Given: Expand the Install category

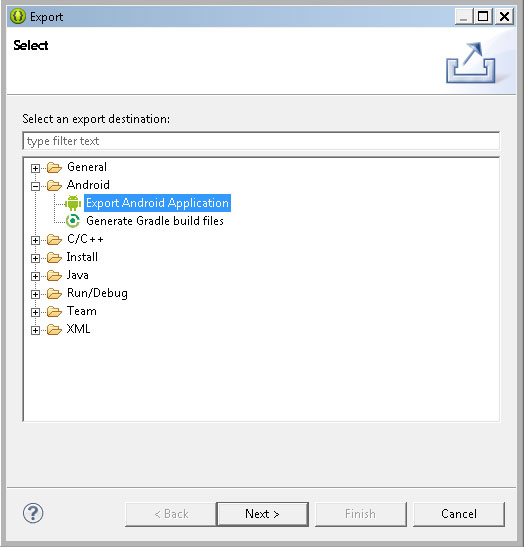Looking at the screenshot, I should click(x=35, y=258).
